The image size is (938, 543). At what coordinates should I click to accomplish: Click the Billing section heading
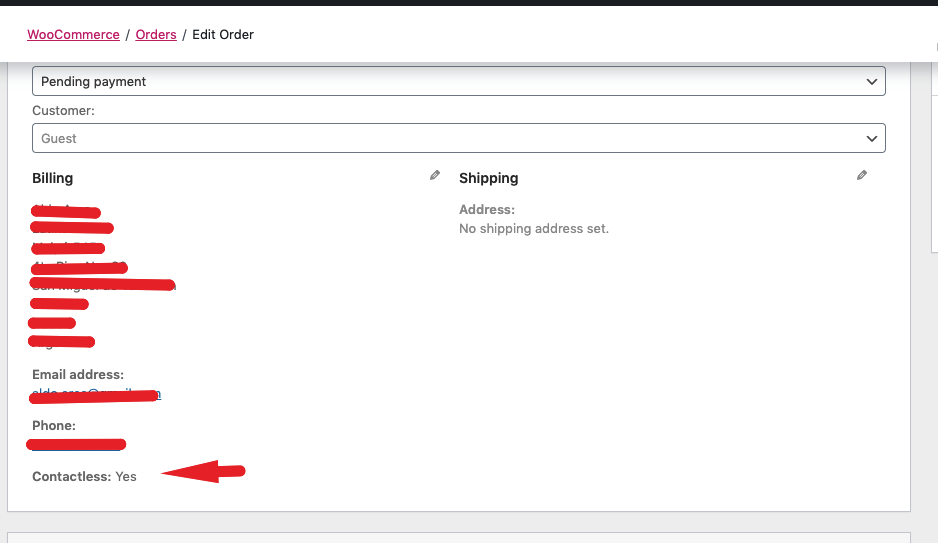coord(53,178)
